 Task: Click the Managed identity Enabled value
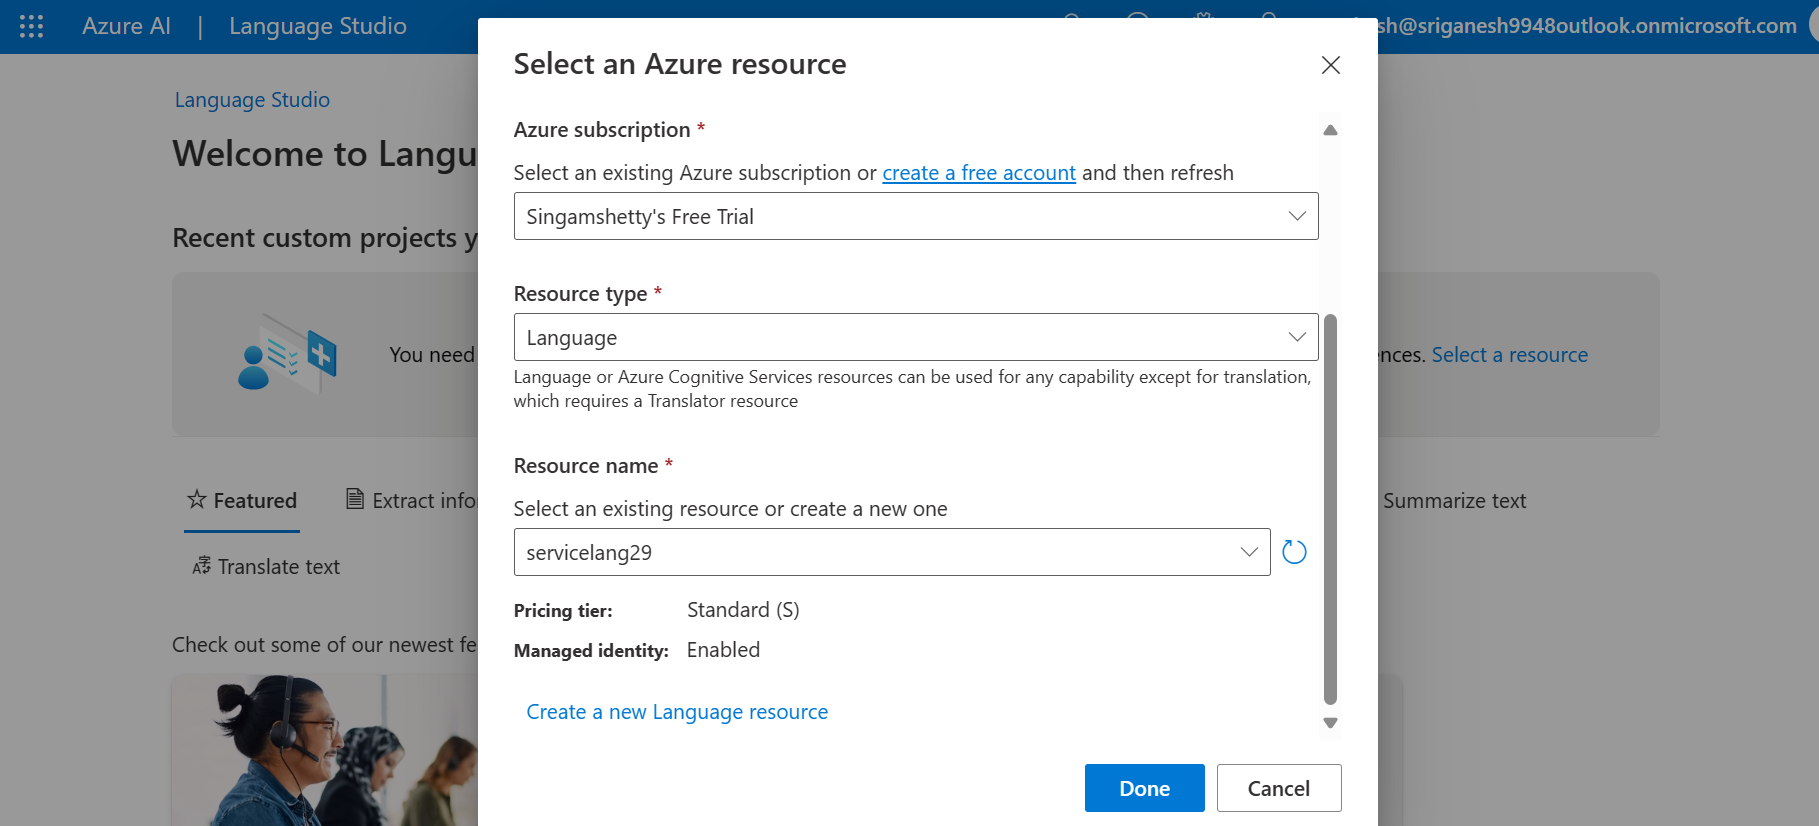[723, 650]
